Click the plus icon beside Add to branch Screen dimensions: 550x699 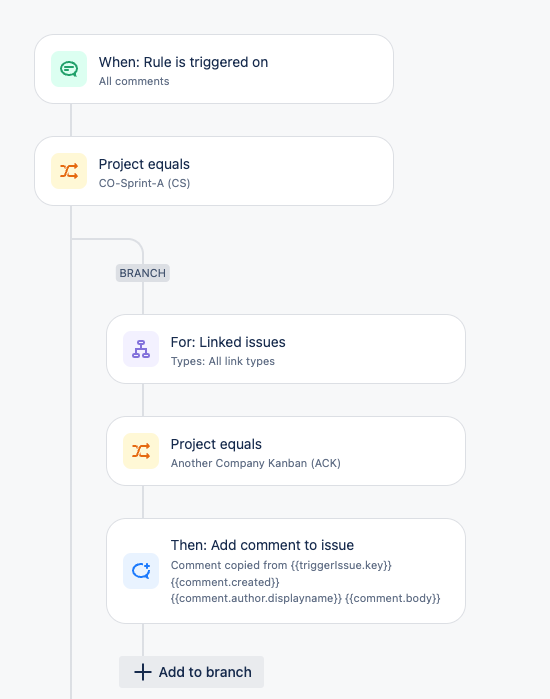tap(143, 672)
